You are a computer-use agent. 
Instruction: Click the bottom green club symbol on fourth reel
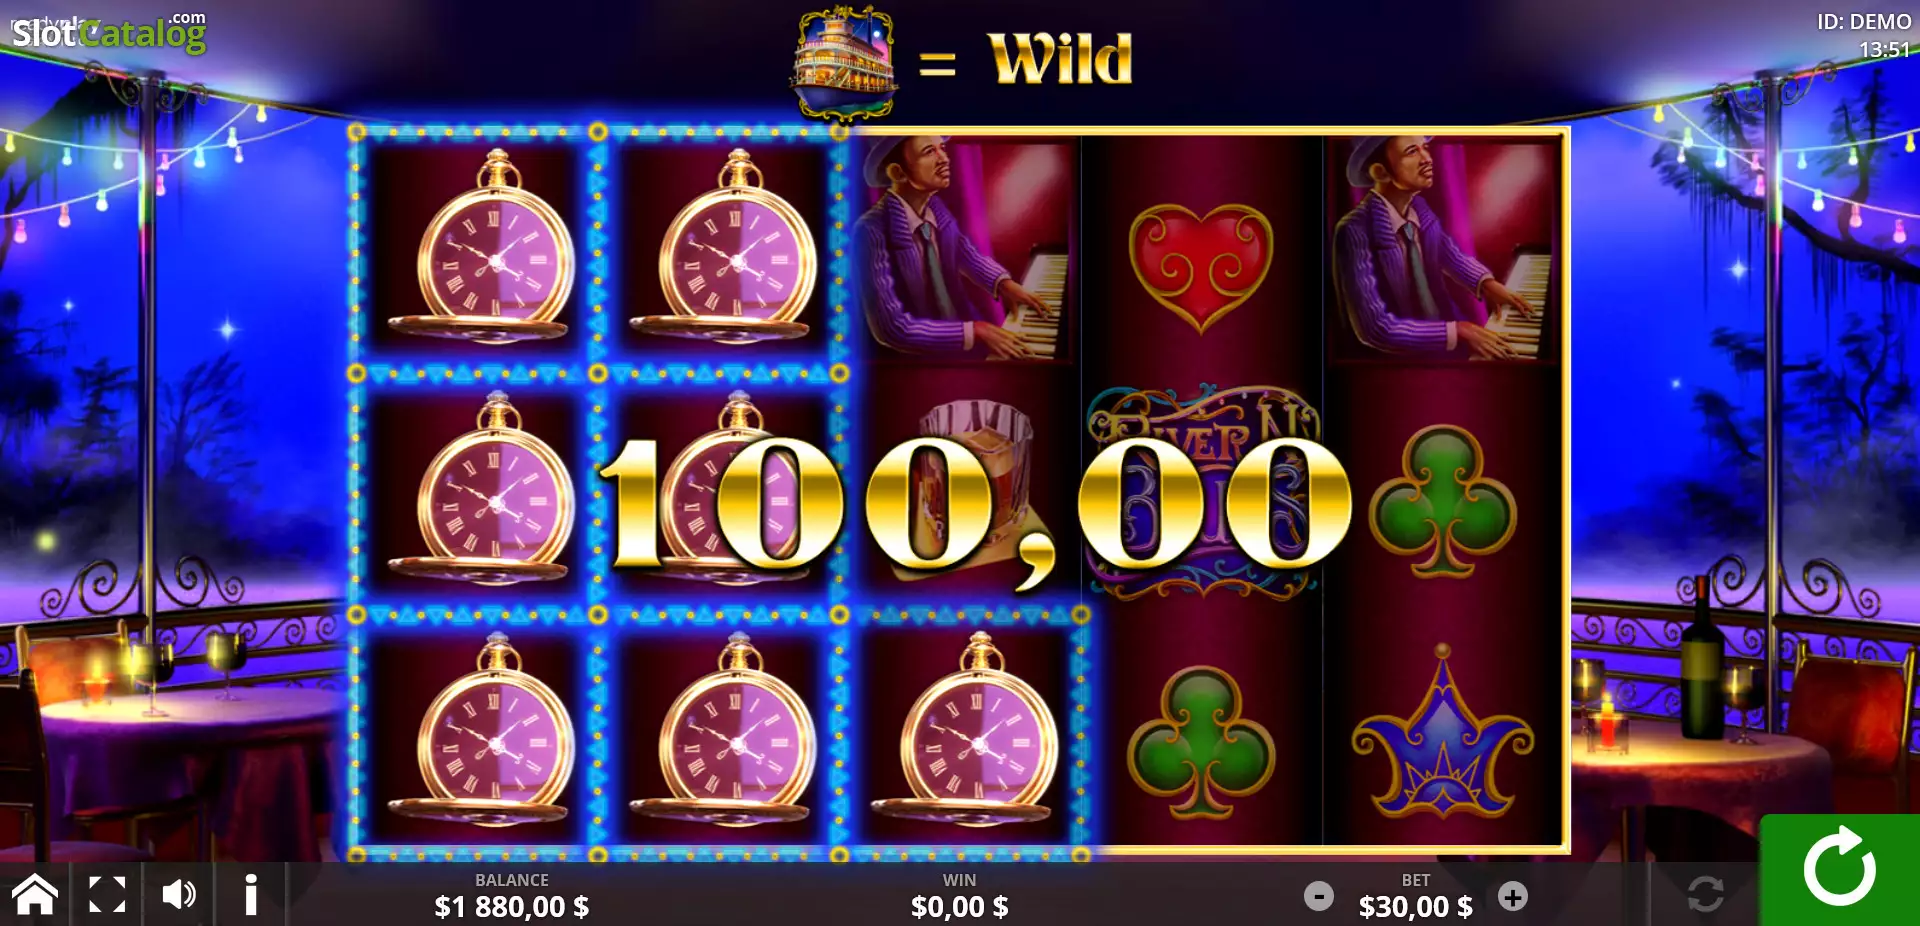pyautogui.click(x=1201, y=740)
